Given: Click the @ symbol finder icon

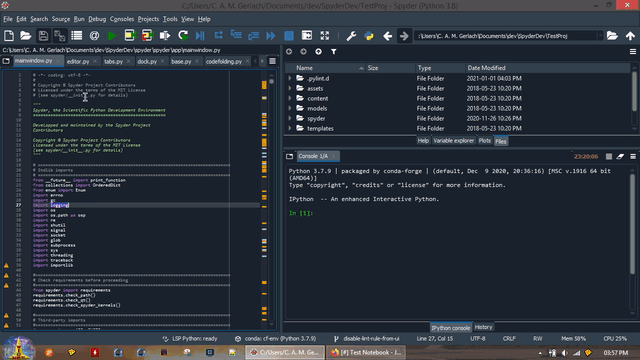Looking at the screenshot, I should coord(94,36).
